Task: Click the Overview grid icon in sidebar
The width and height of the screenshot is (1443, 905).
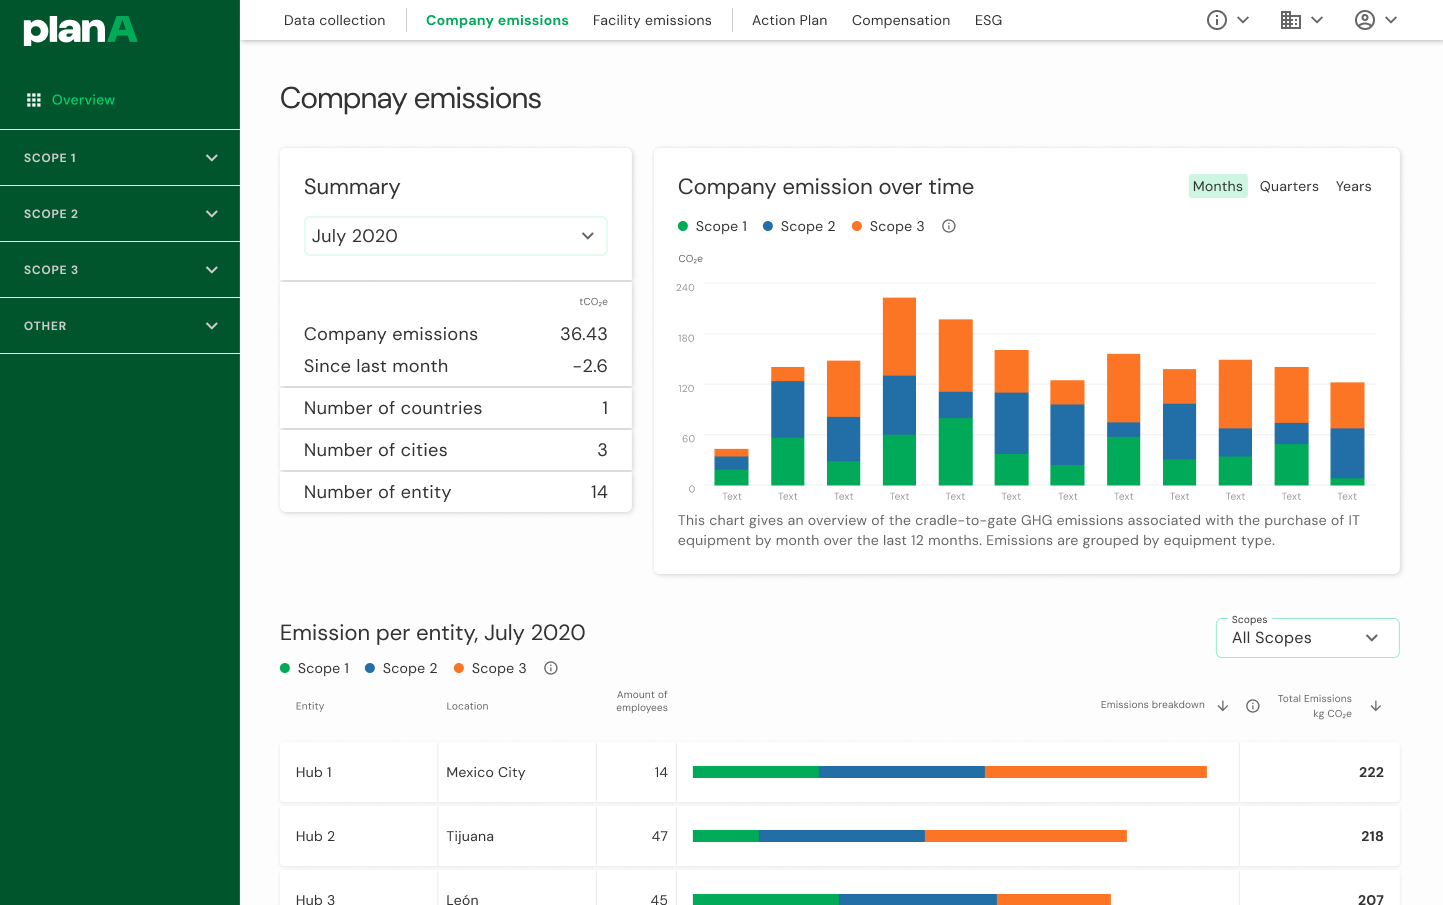Action: pyautogui.click(x=33, y=99)
